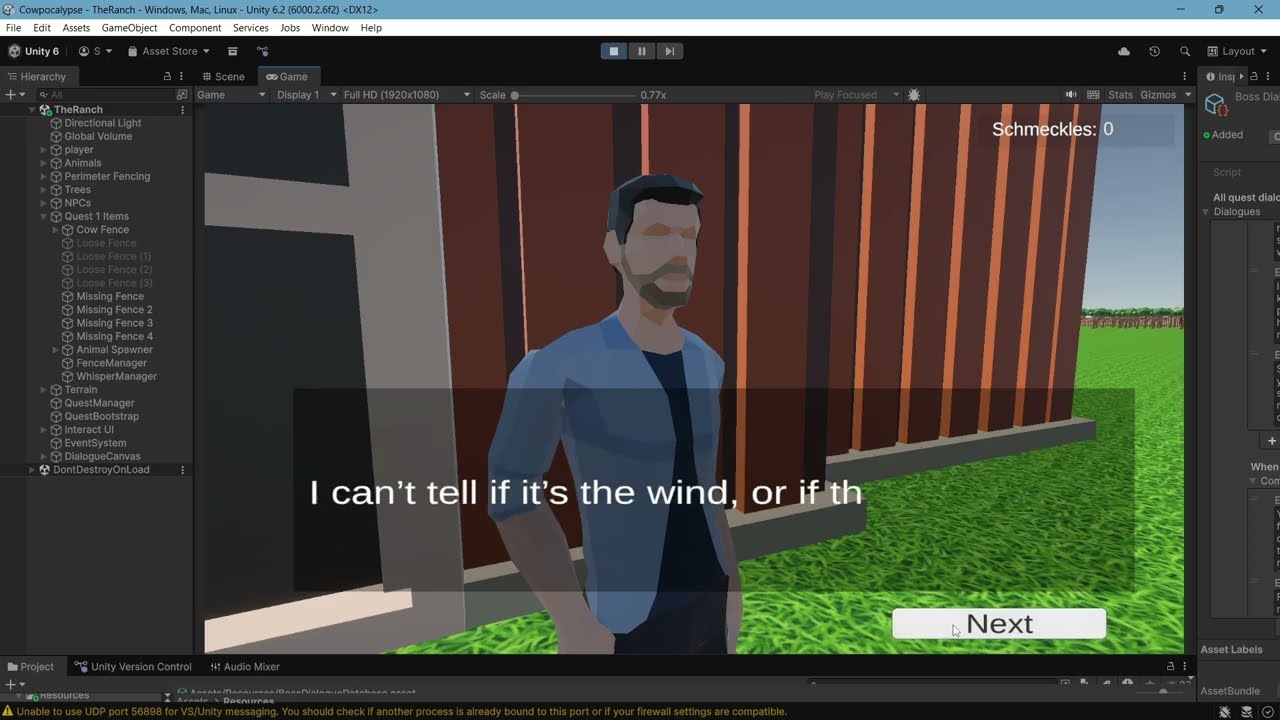Open the GameObject menu

point(129,28)
